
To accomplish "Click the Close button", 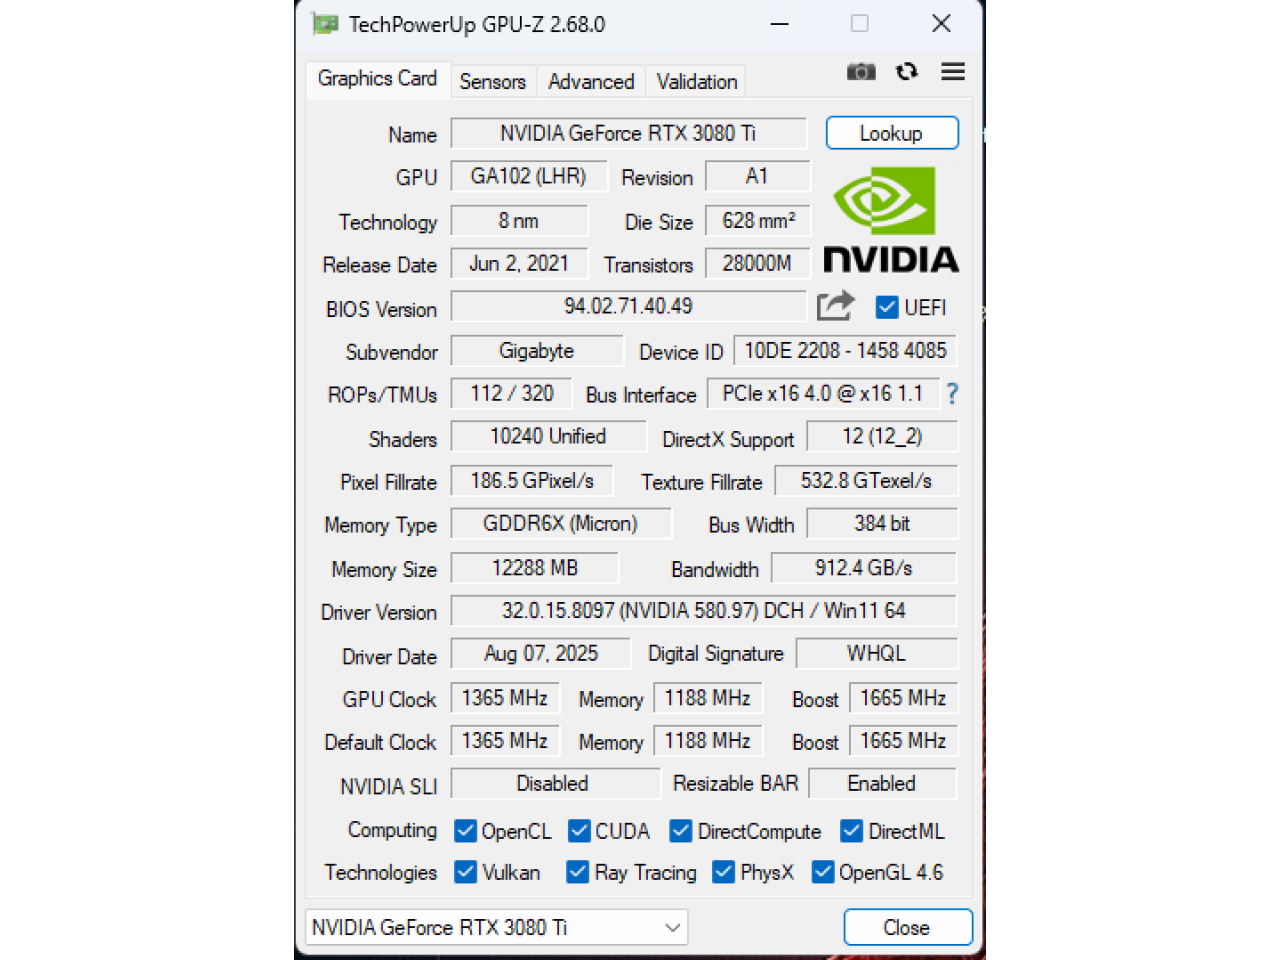I will click(x=908, y=927).
